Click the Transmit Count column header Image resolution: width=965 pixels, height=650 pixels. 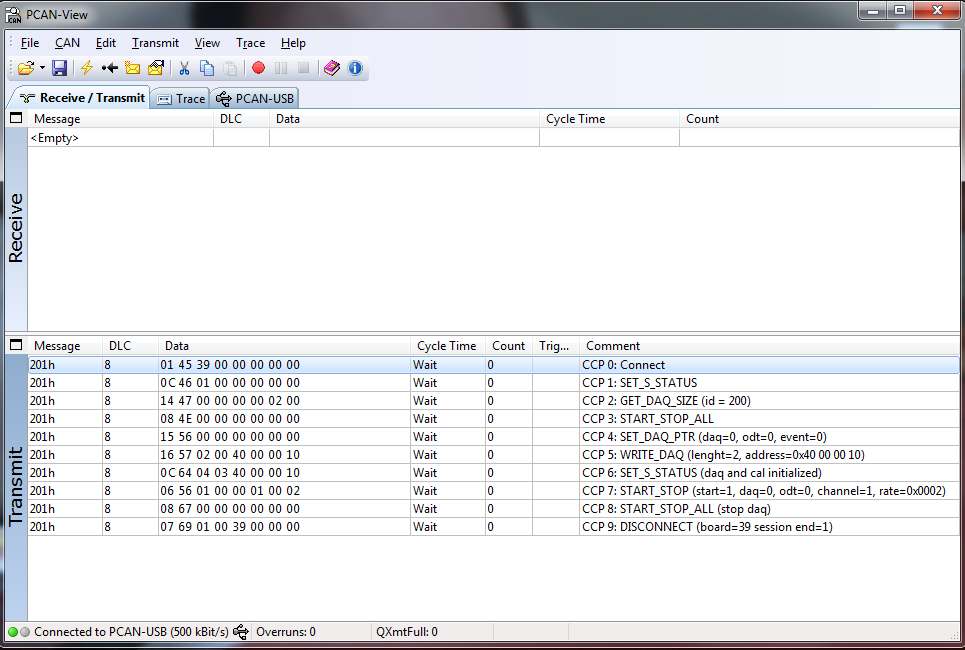click(509, 346)
